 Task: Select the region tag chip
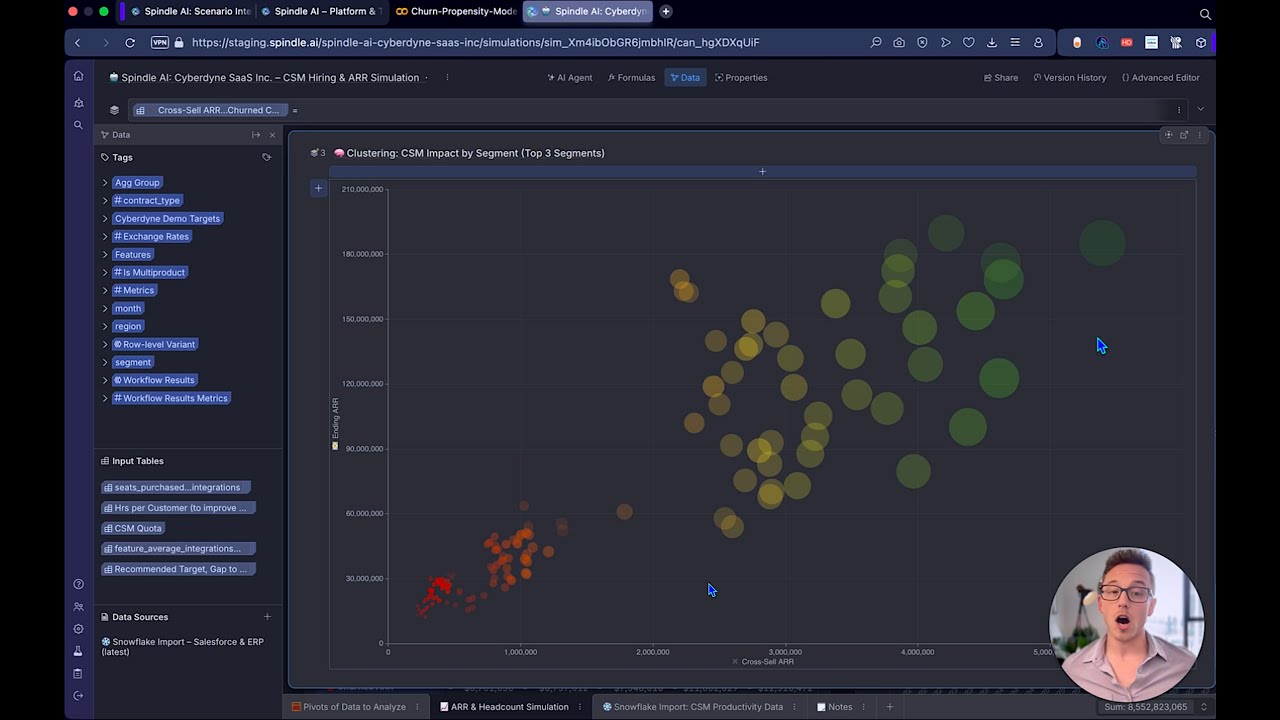[128, 326]
